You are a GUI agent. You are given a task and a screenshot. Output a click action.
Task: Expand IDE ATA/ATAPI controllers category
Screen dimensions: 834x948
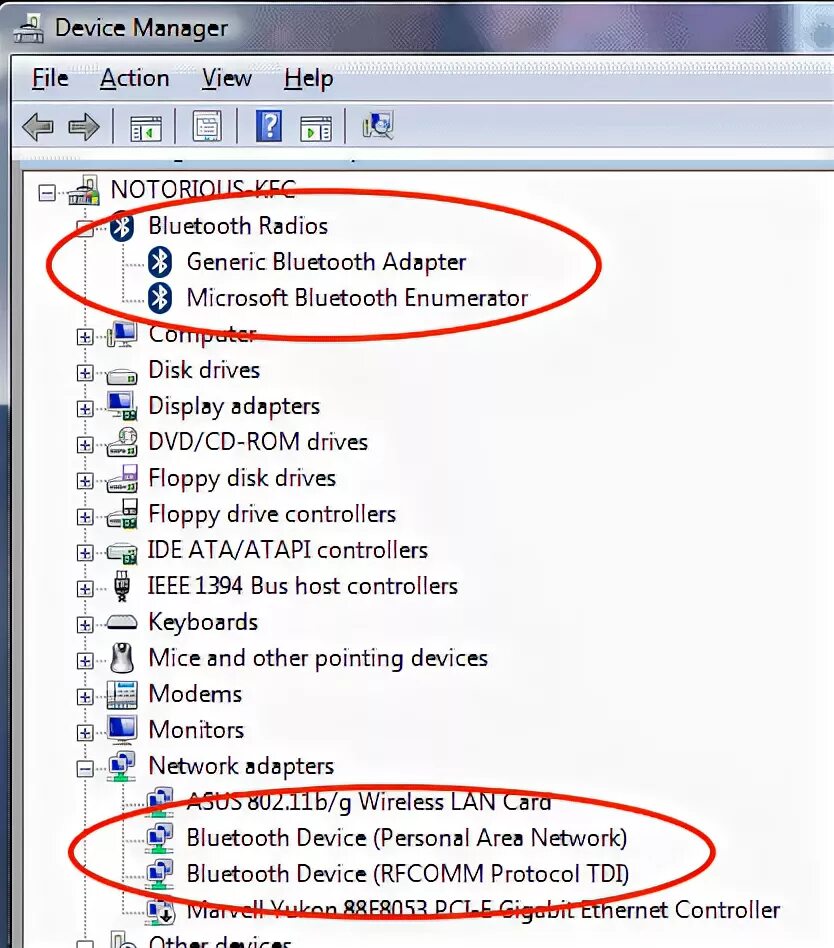point(85,553)
